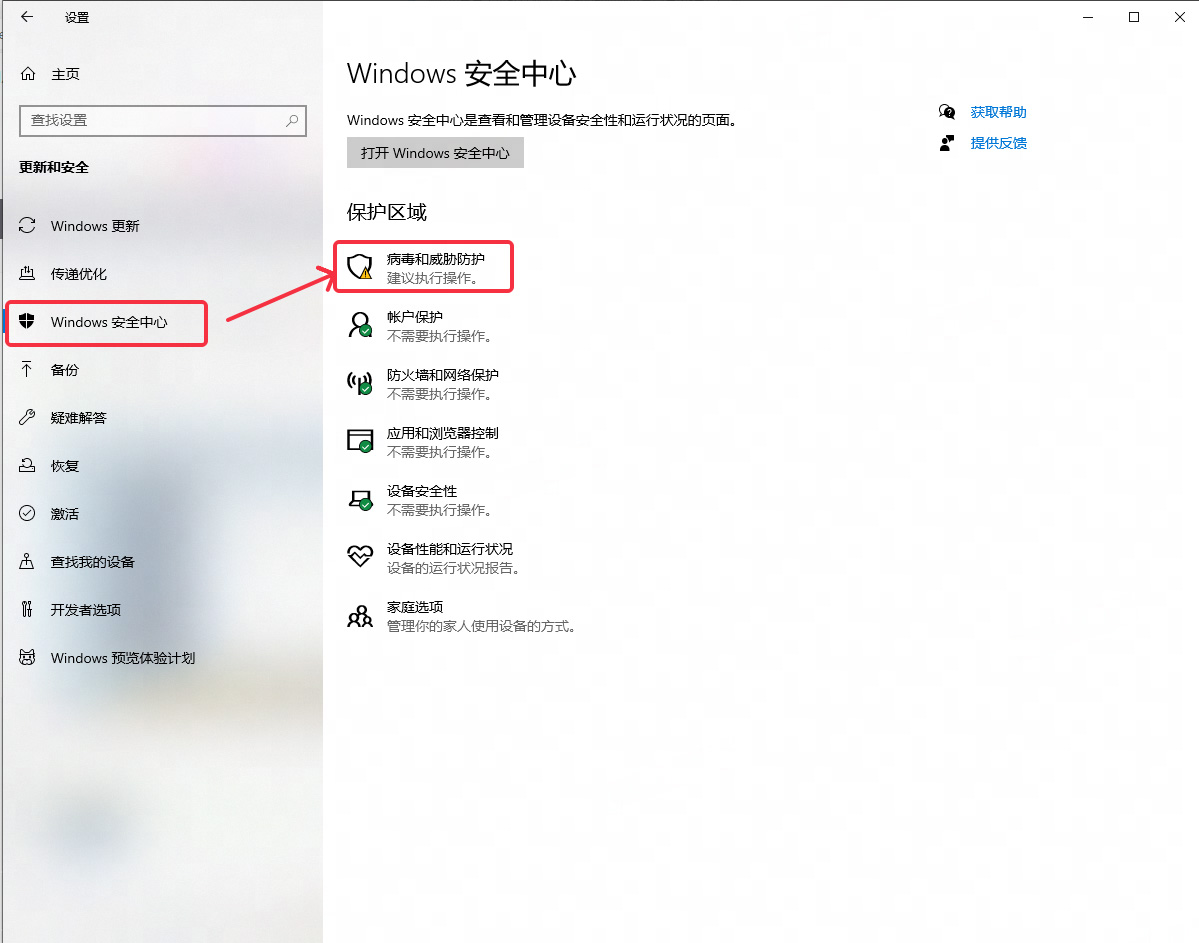Click the 应用和浏览器控制 window icon
Screen dimensions: 1199x943
tap(360, 441)
